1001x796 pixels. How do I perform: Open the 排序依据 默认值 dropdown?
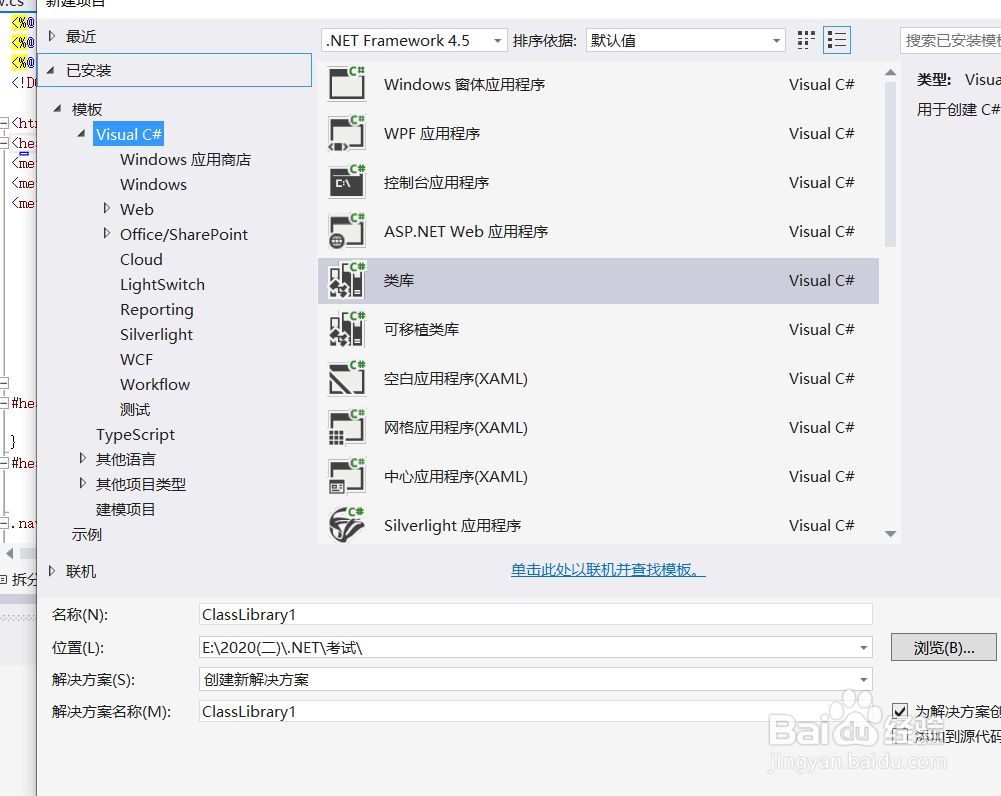click(x=686, y=40)
